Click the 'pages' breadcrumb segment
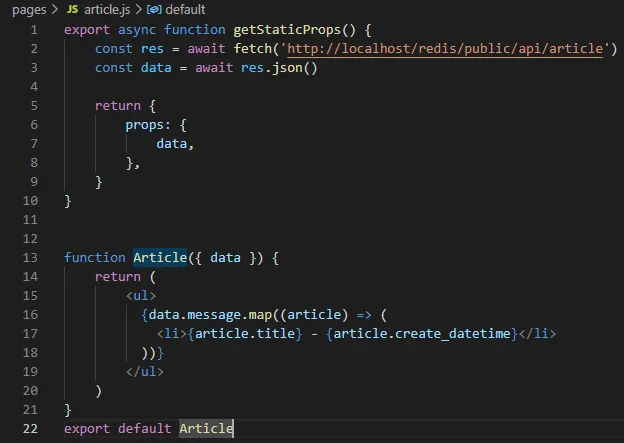The height and width of the screenshot is (443, 624). pyautogui.click(x=29, y=10)
